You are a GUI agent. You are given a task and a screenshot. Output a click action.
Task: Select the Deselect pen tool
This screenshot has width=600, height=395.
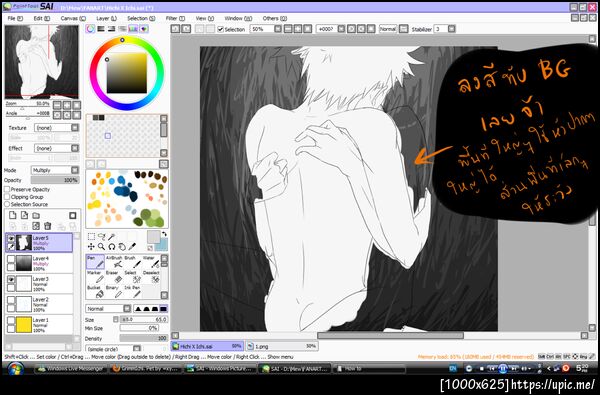tap(151, 277)
